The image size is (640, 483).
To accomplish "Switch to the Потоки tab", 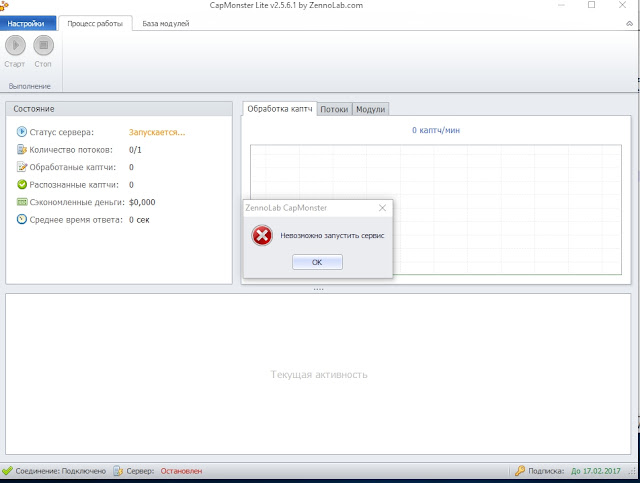I will pos(334,109).
